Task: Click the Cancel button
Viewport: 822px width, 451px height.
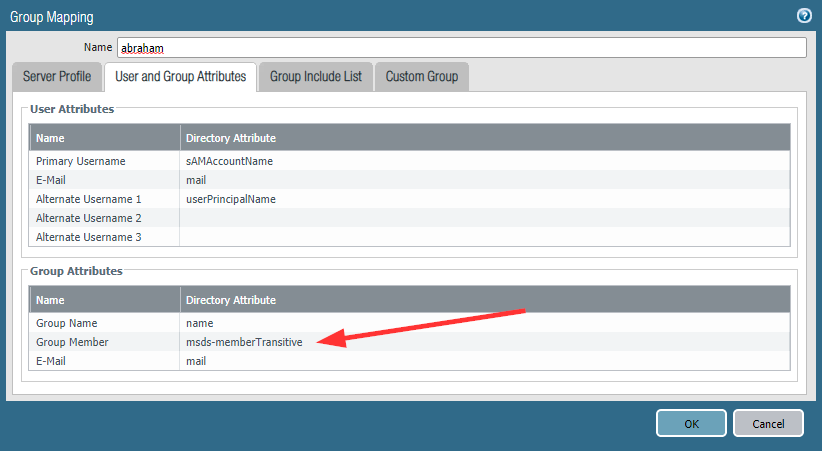Action: click(x=767, y=423)
